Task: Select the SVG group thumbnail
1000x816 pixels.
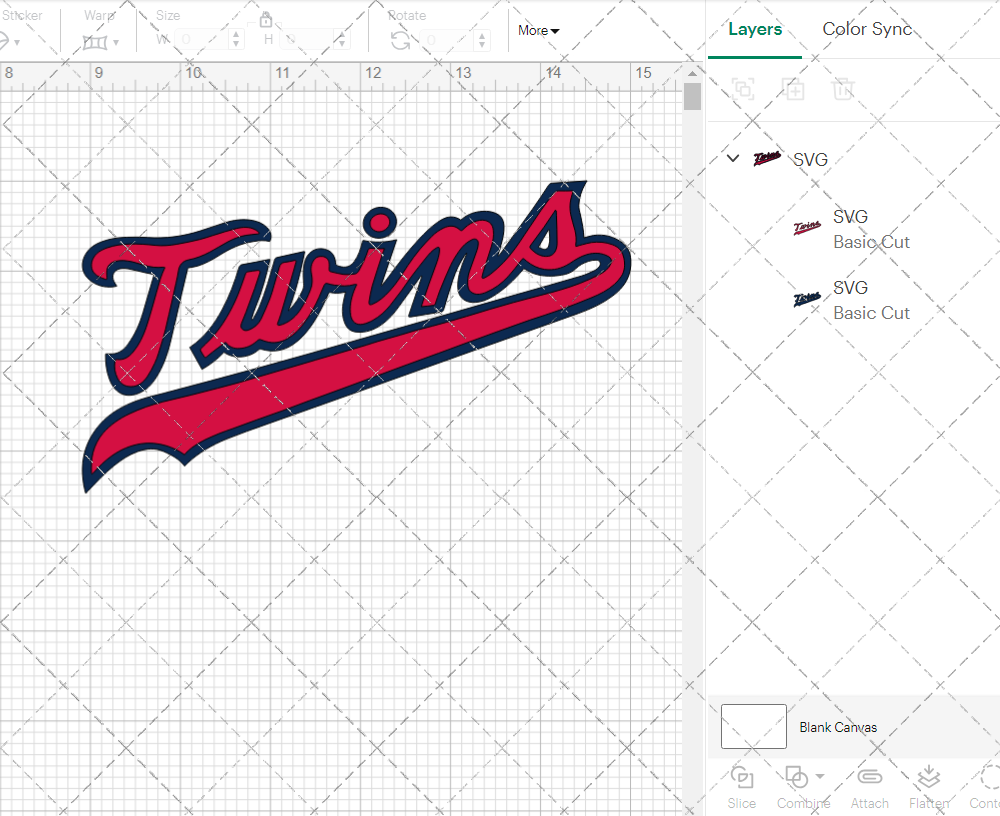Action: pyautogui.click(x=767, y=158)
